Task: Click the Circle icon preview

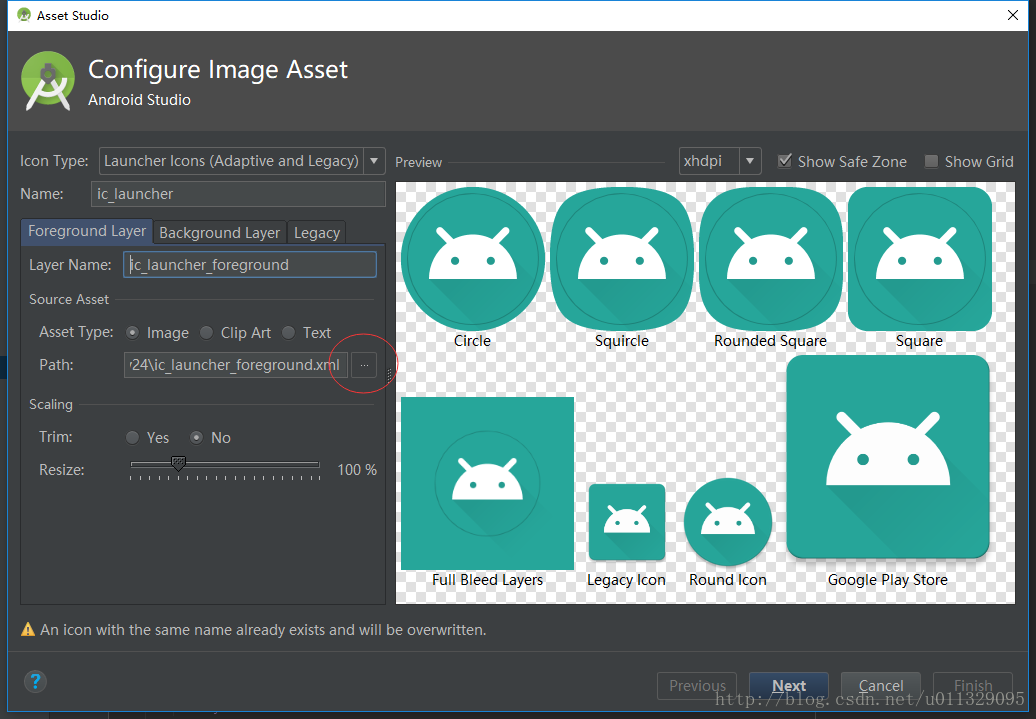Action: 472,259
